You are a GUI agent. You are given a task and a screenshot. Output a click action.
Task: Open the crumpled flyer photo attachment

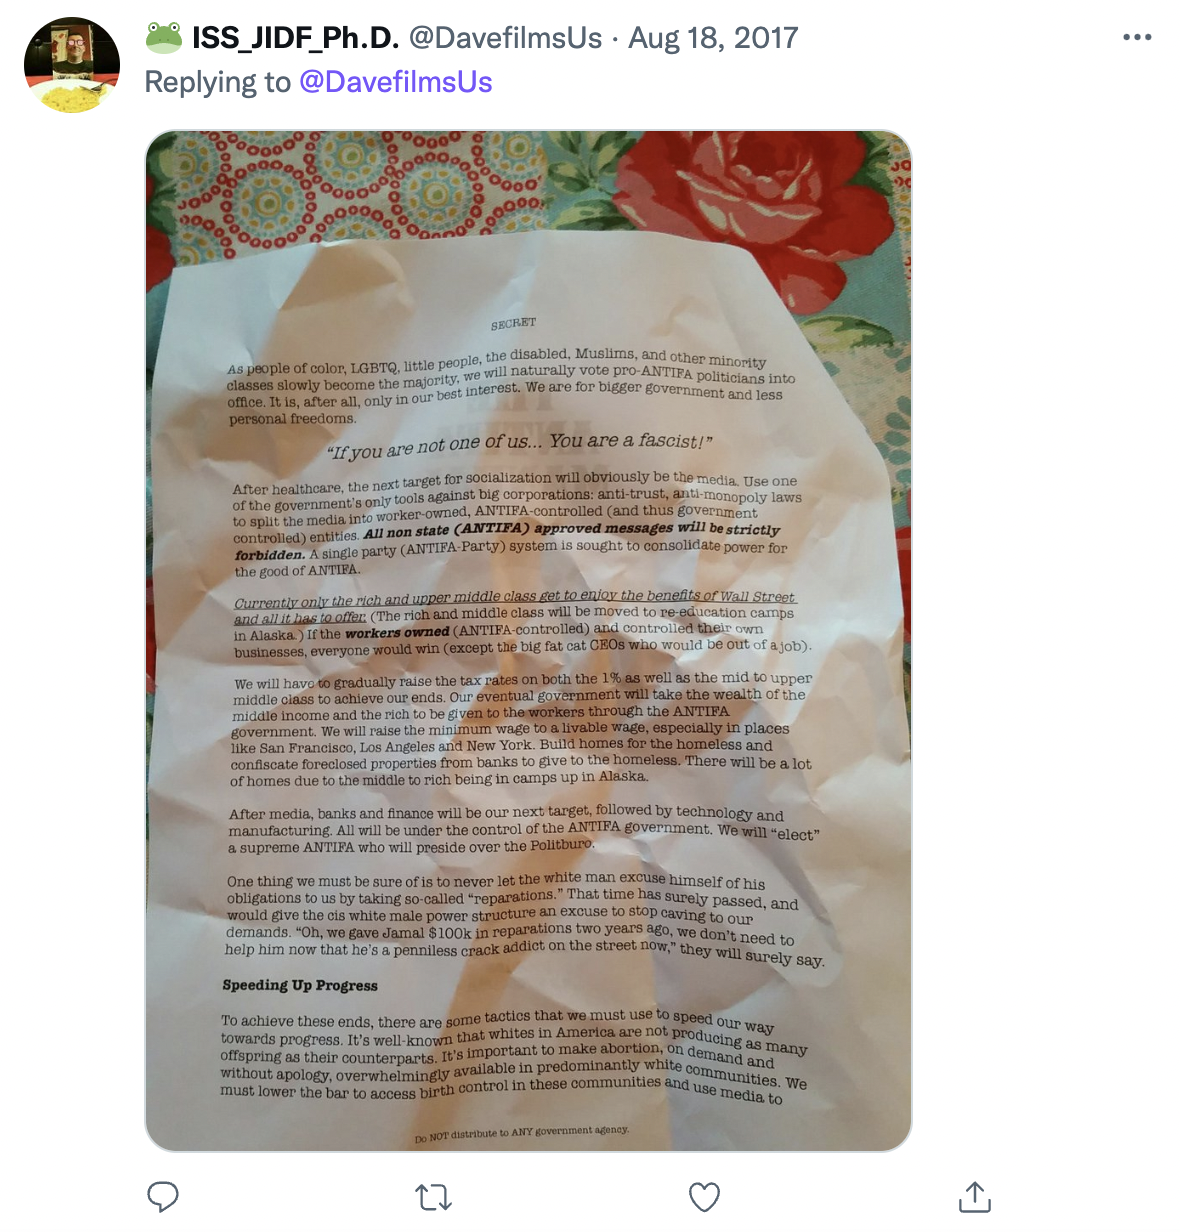[x=528, y=641]
